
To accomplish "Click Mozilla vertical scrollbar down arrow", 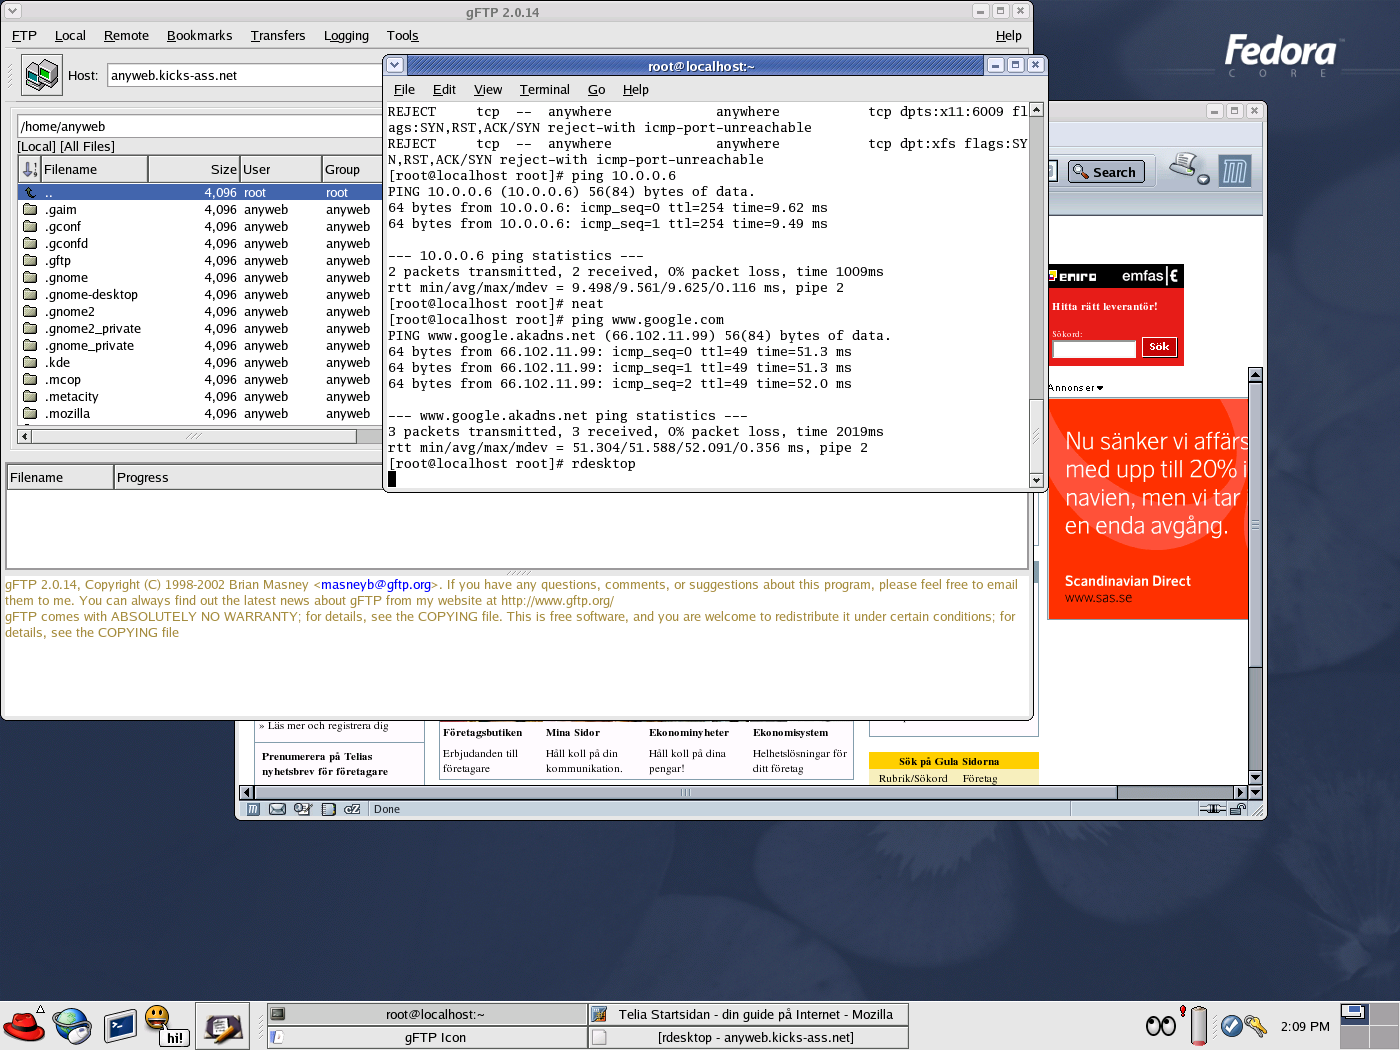I will click(x=1255, y=777).
